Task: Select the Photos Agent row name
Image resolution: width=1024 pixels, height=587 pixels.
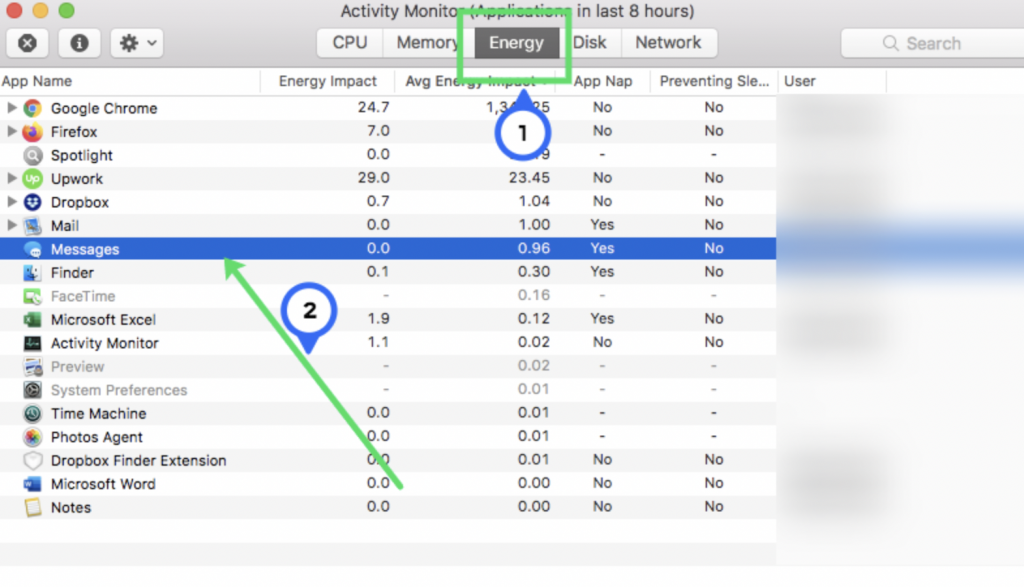Action: pos(97,437)
